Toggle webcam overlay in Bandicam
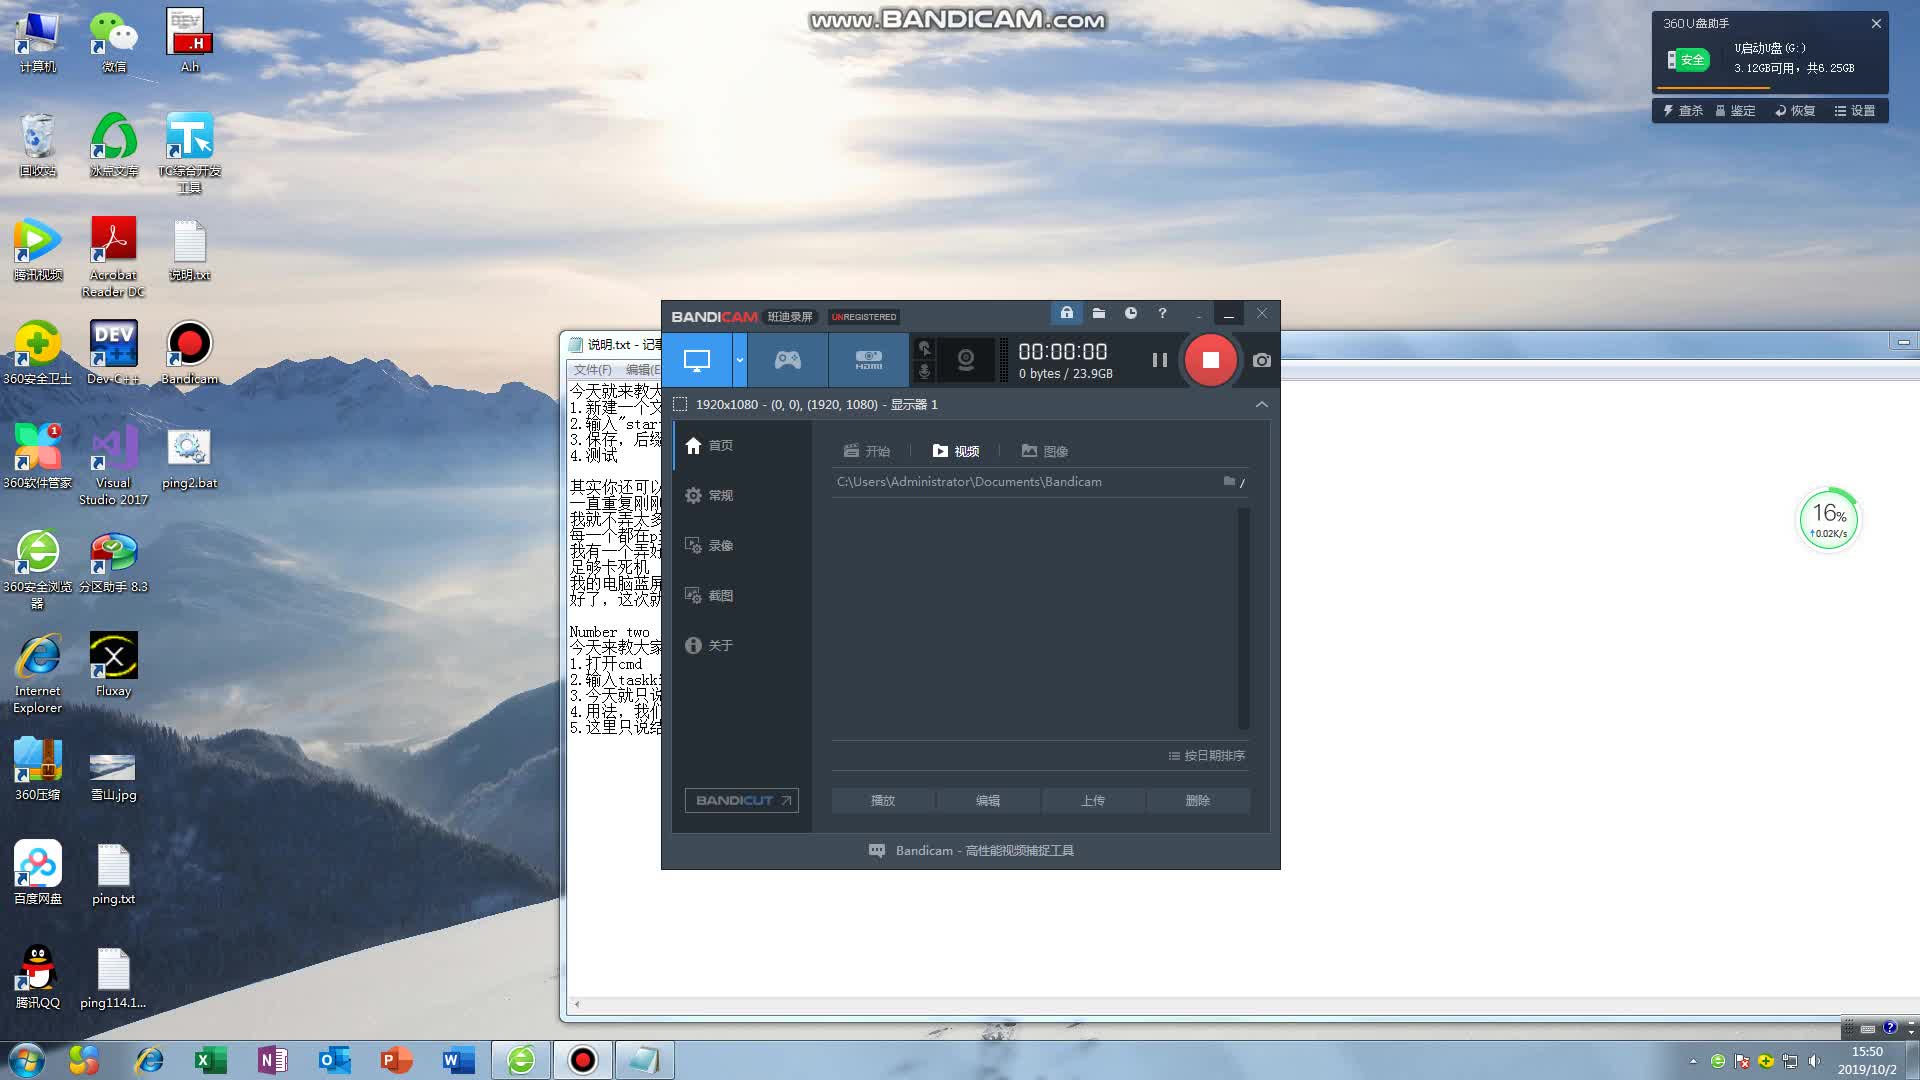 click(966, 360)
